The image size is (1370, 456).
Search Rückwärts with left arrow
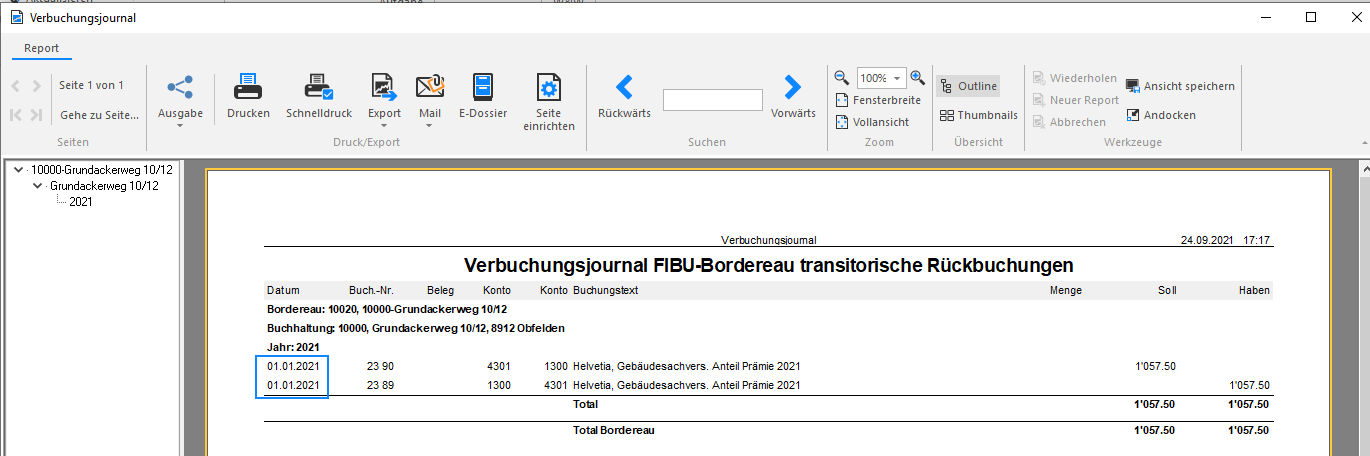pos(624,88)
